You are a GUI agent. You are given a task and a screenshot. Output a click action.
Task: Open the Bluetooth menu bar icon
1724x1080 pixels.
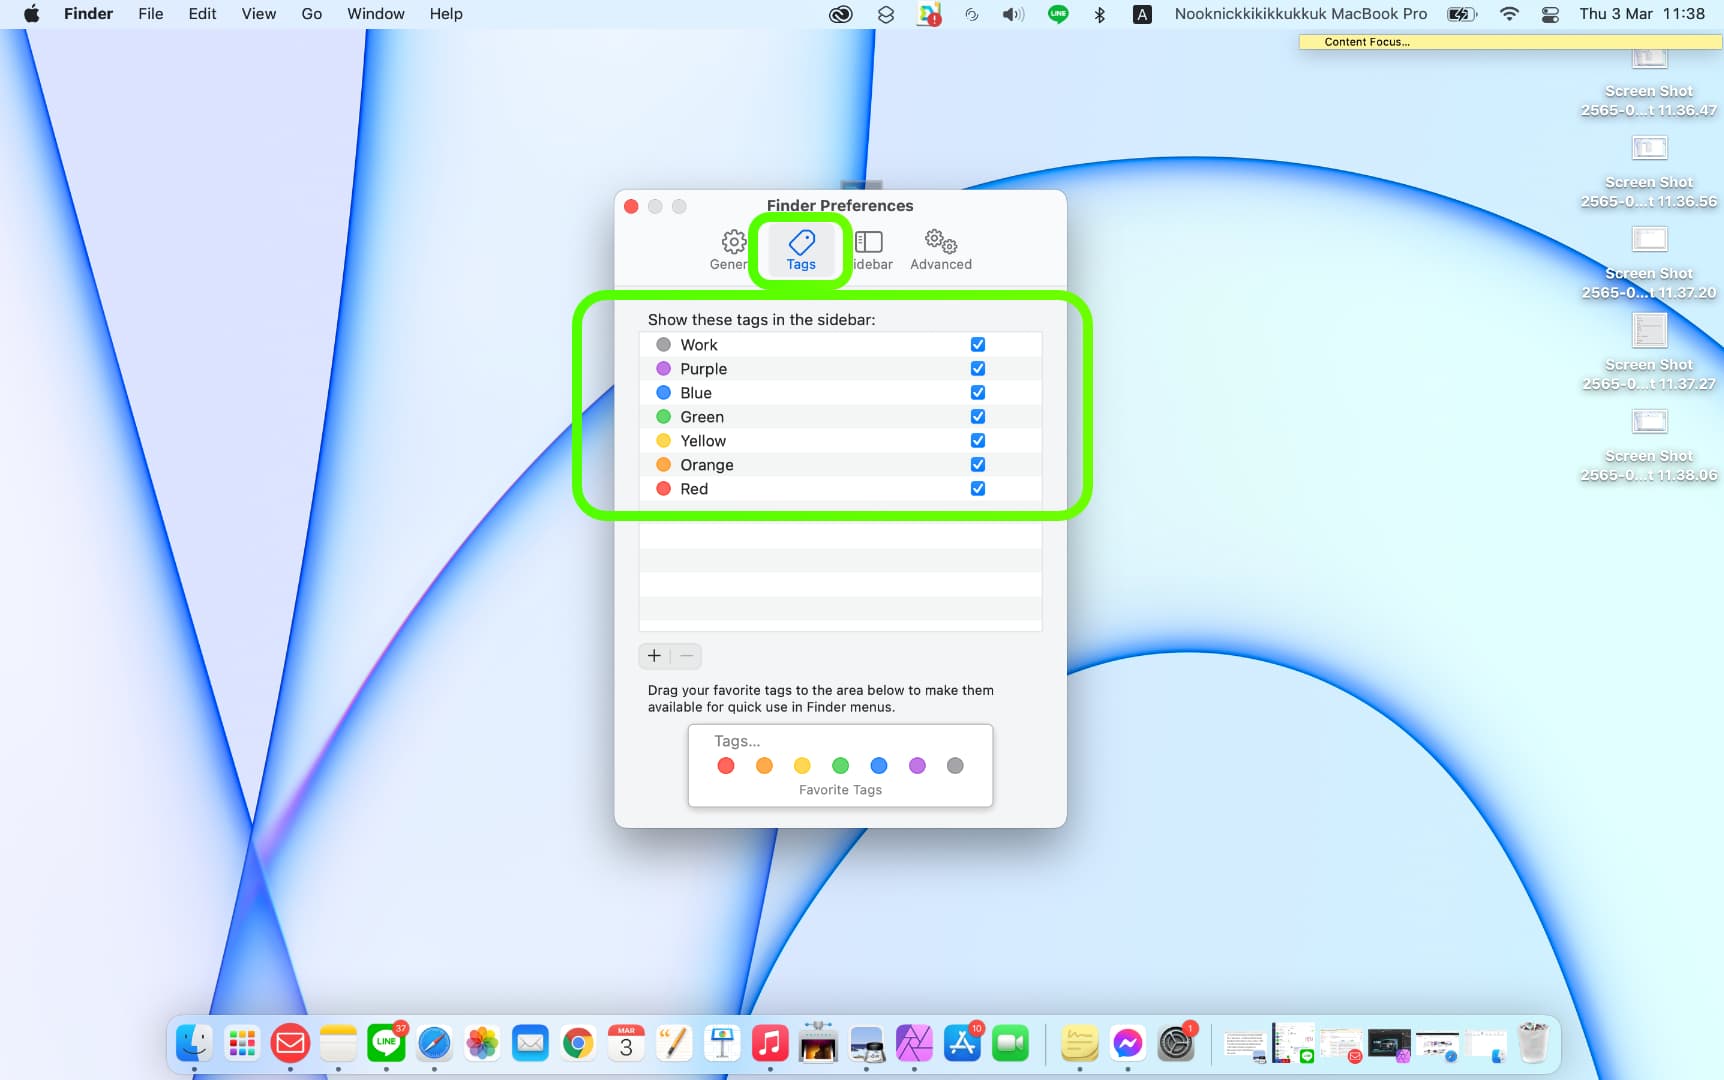pyautogui.click(x=1100, y=14)
